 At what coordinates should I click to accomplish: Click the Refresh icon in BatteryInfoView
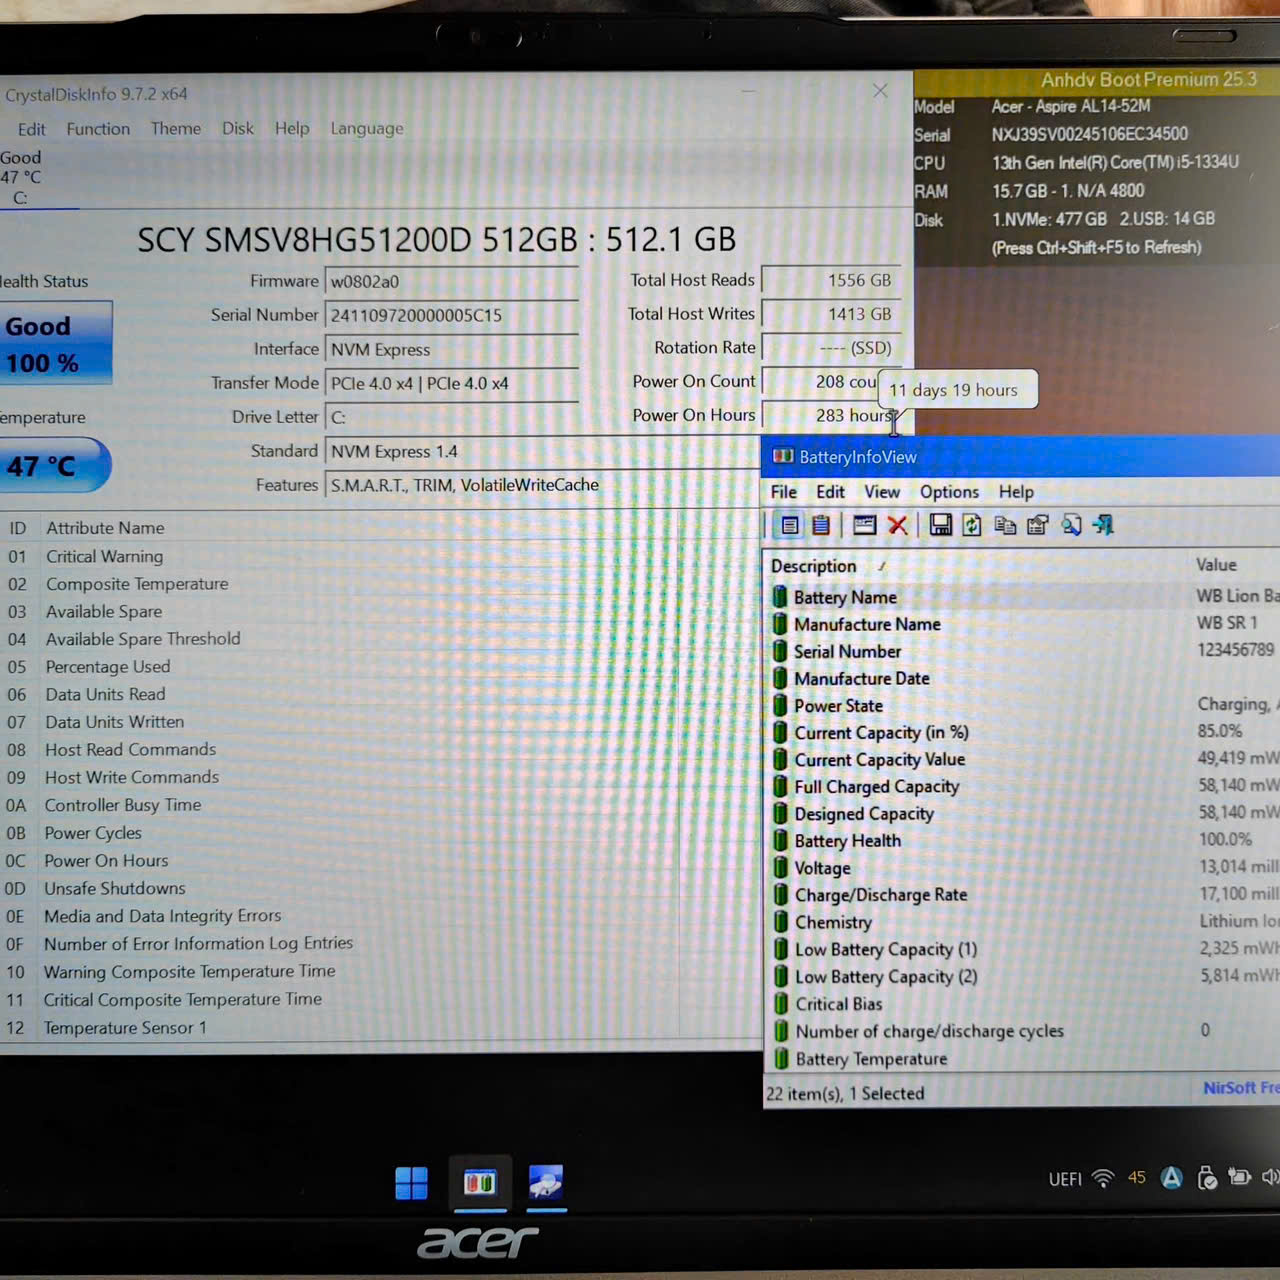pyautogui.click(x=972, y=525)
